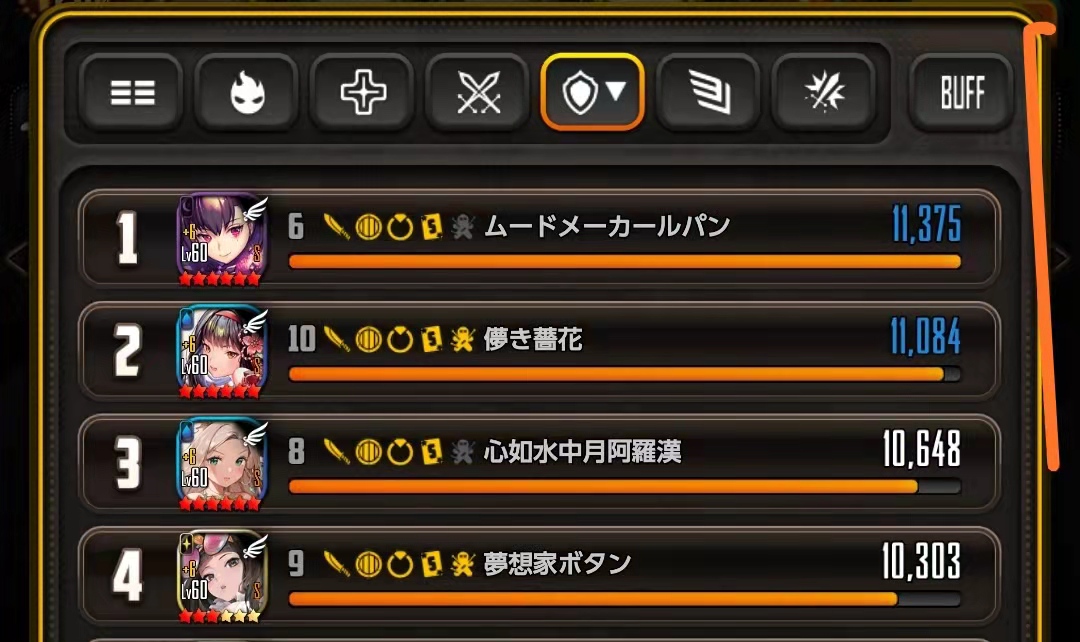The width and height of the screenshot is (1080, 642).
Task: Sort by the flame skull icon
Action: point(247,92)
